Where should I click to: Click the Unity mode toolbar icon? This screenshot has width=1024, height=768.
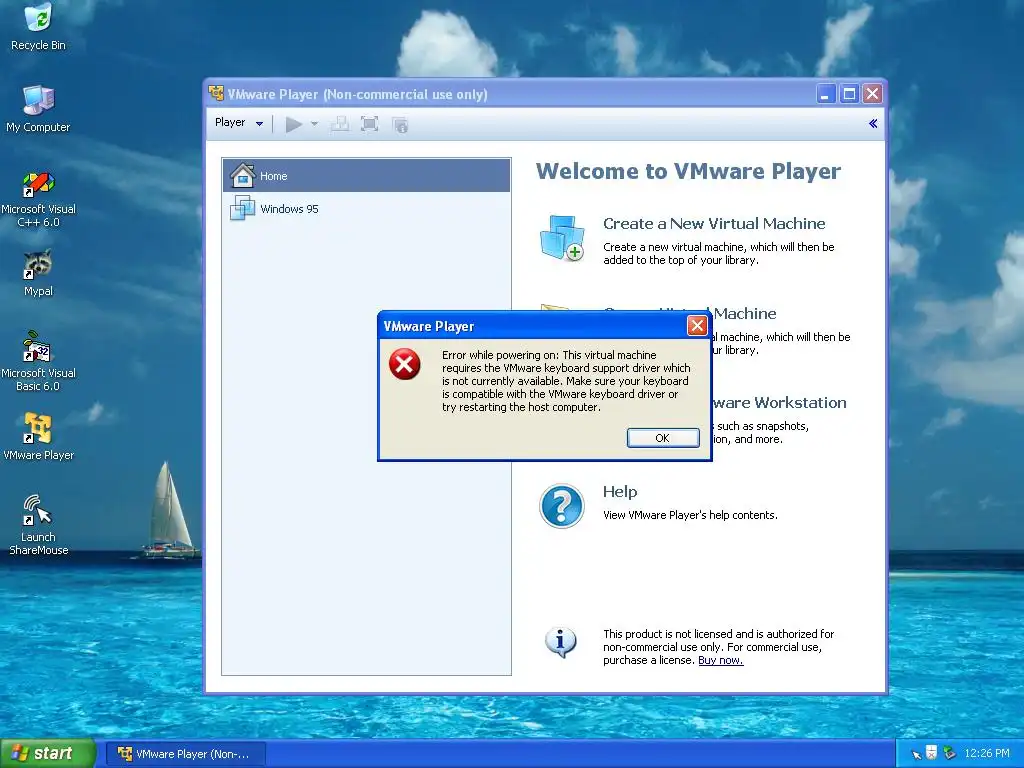(400, 124)
